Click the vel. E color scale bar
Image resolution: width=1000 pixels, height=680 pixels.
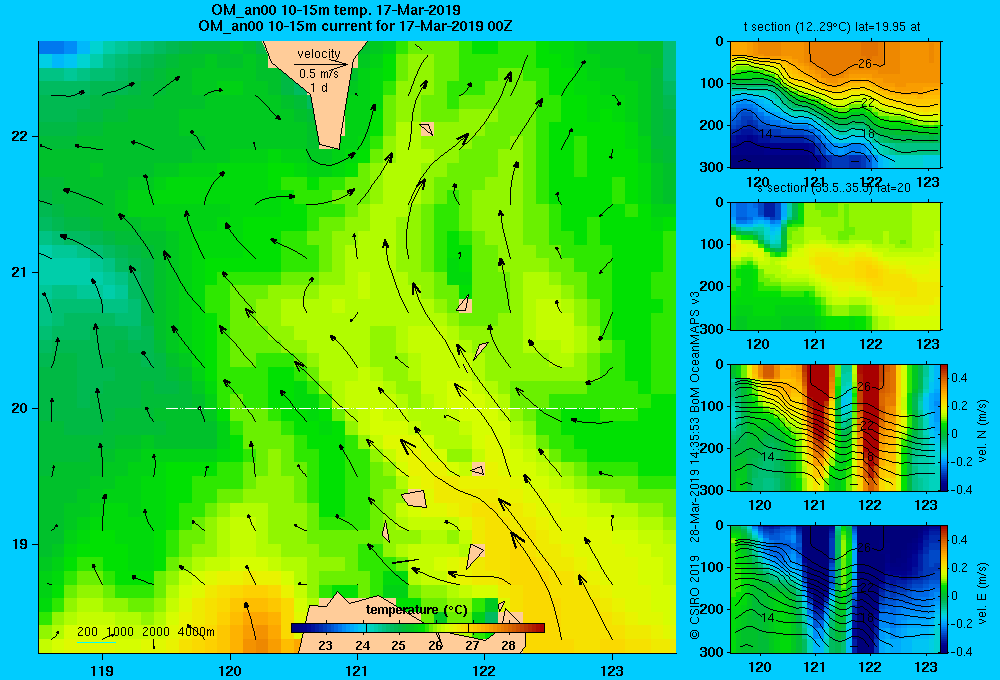[945, 589]
